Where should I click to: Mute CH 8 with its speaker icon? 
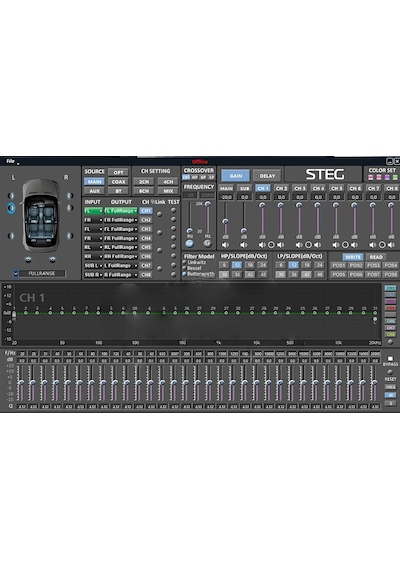coord(392,245)
